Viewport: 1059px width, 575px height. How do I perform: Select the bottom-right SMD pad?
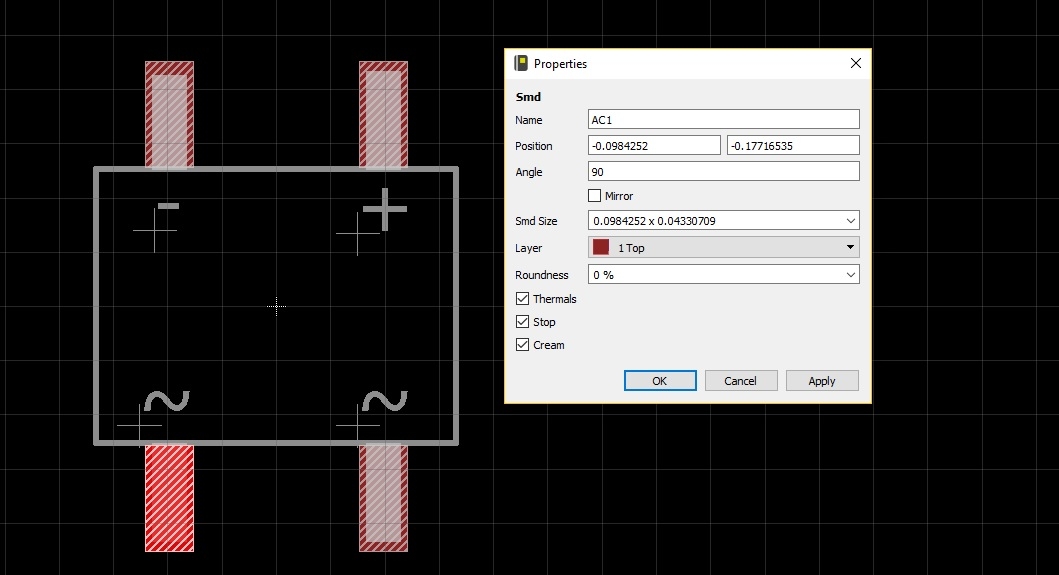click(x=384, y=498)
